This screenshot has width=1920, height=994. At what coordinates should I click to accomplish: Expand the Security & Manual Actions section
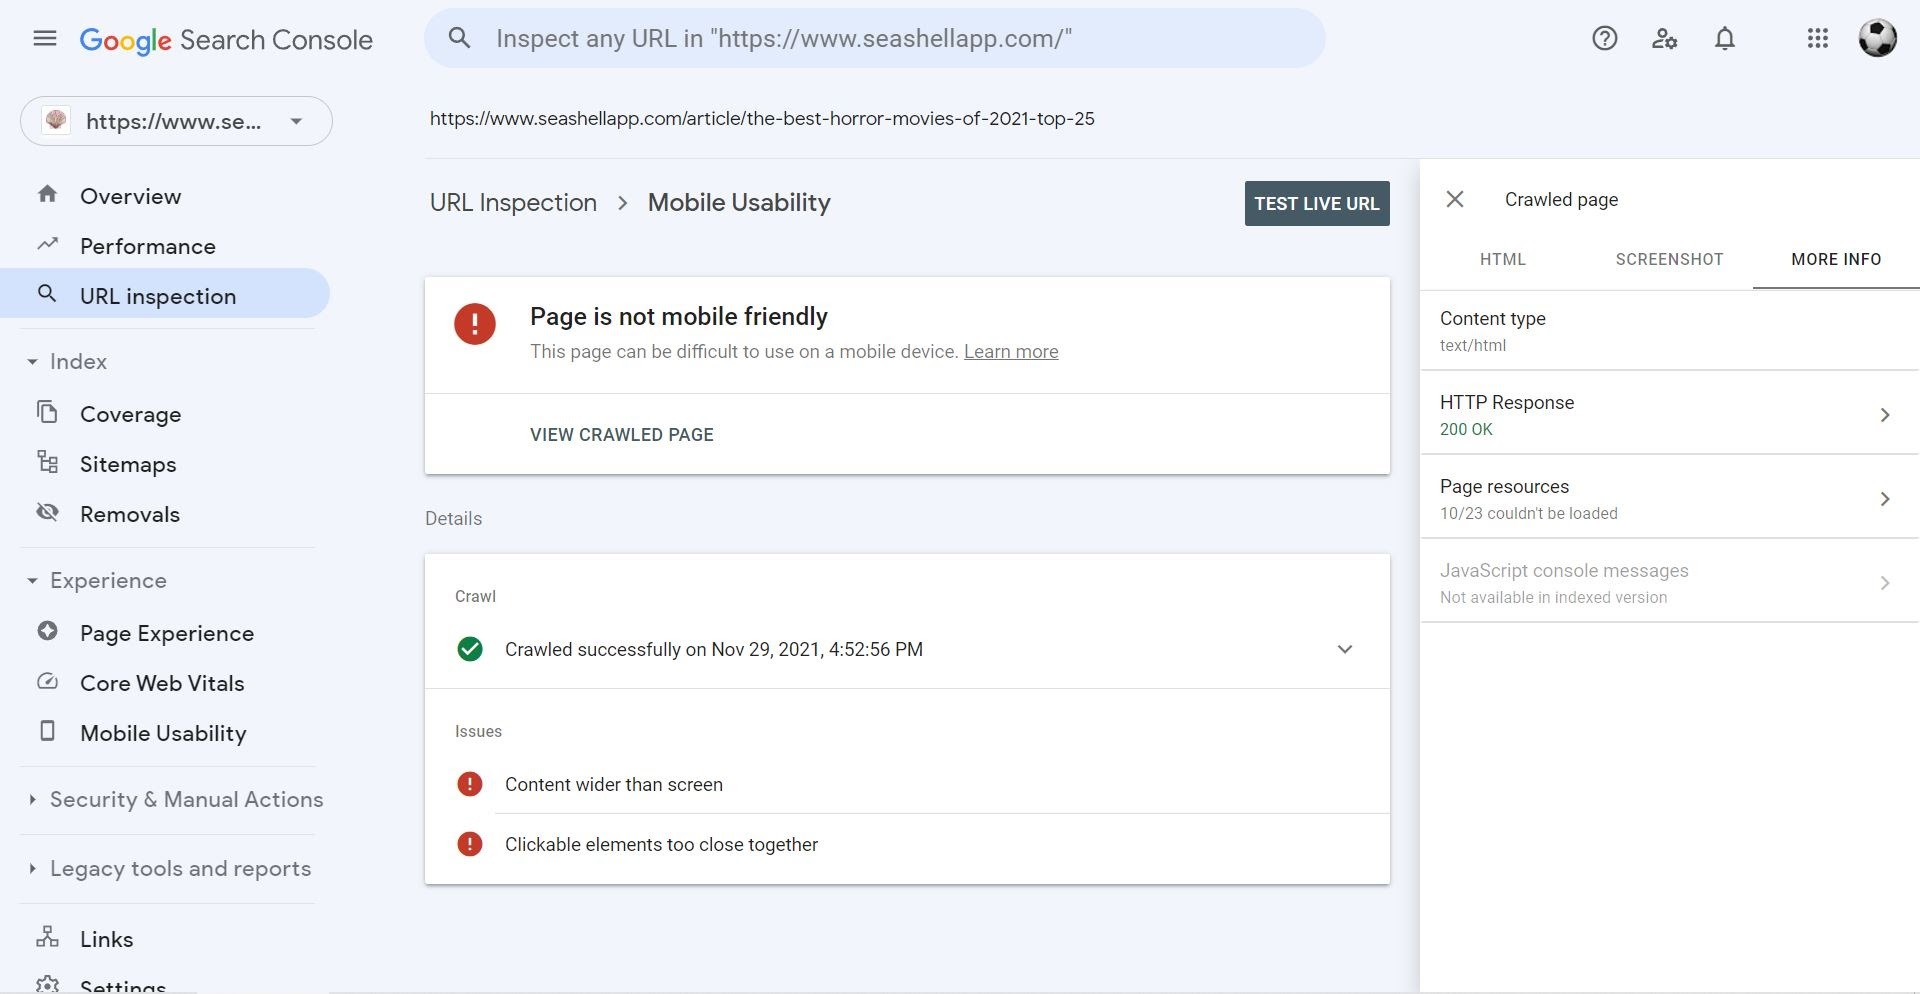31,799
